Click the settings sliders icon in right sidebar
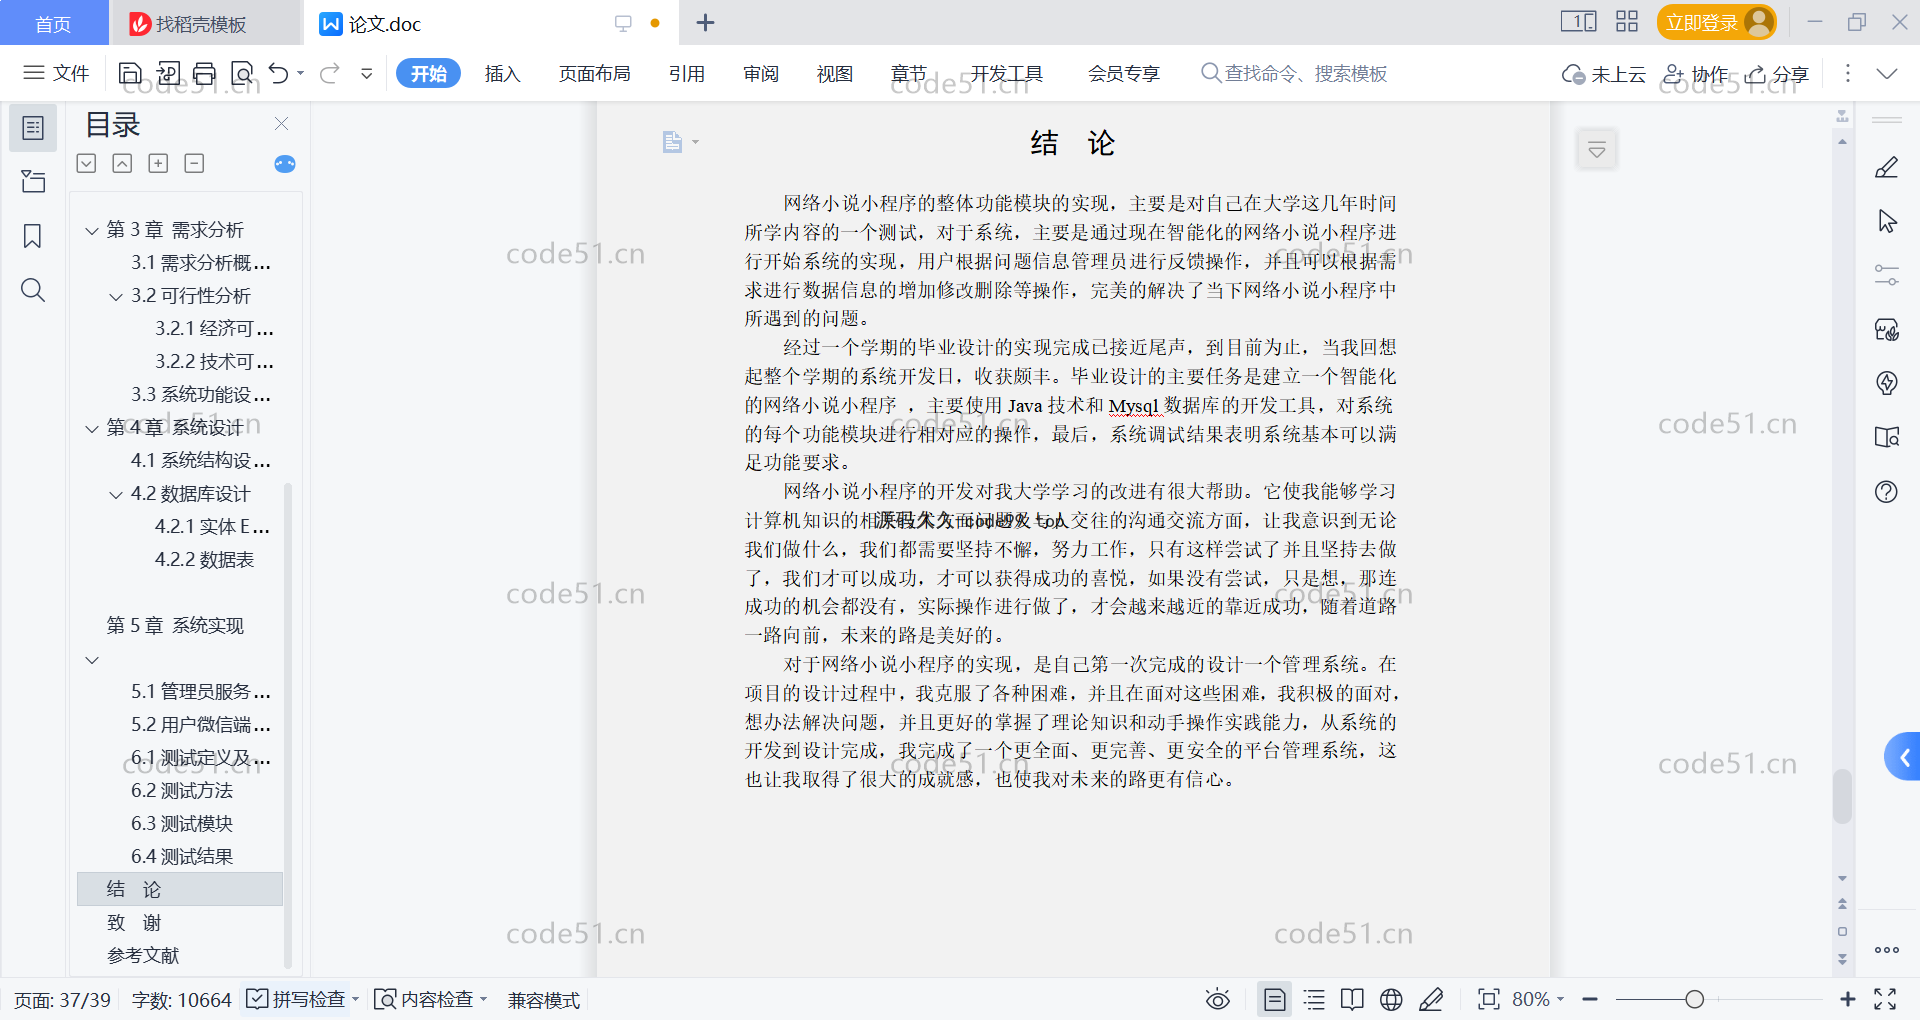 [x=1887, y=275]
